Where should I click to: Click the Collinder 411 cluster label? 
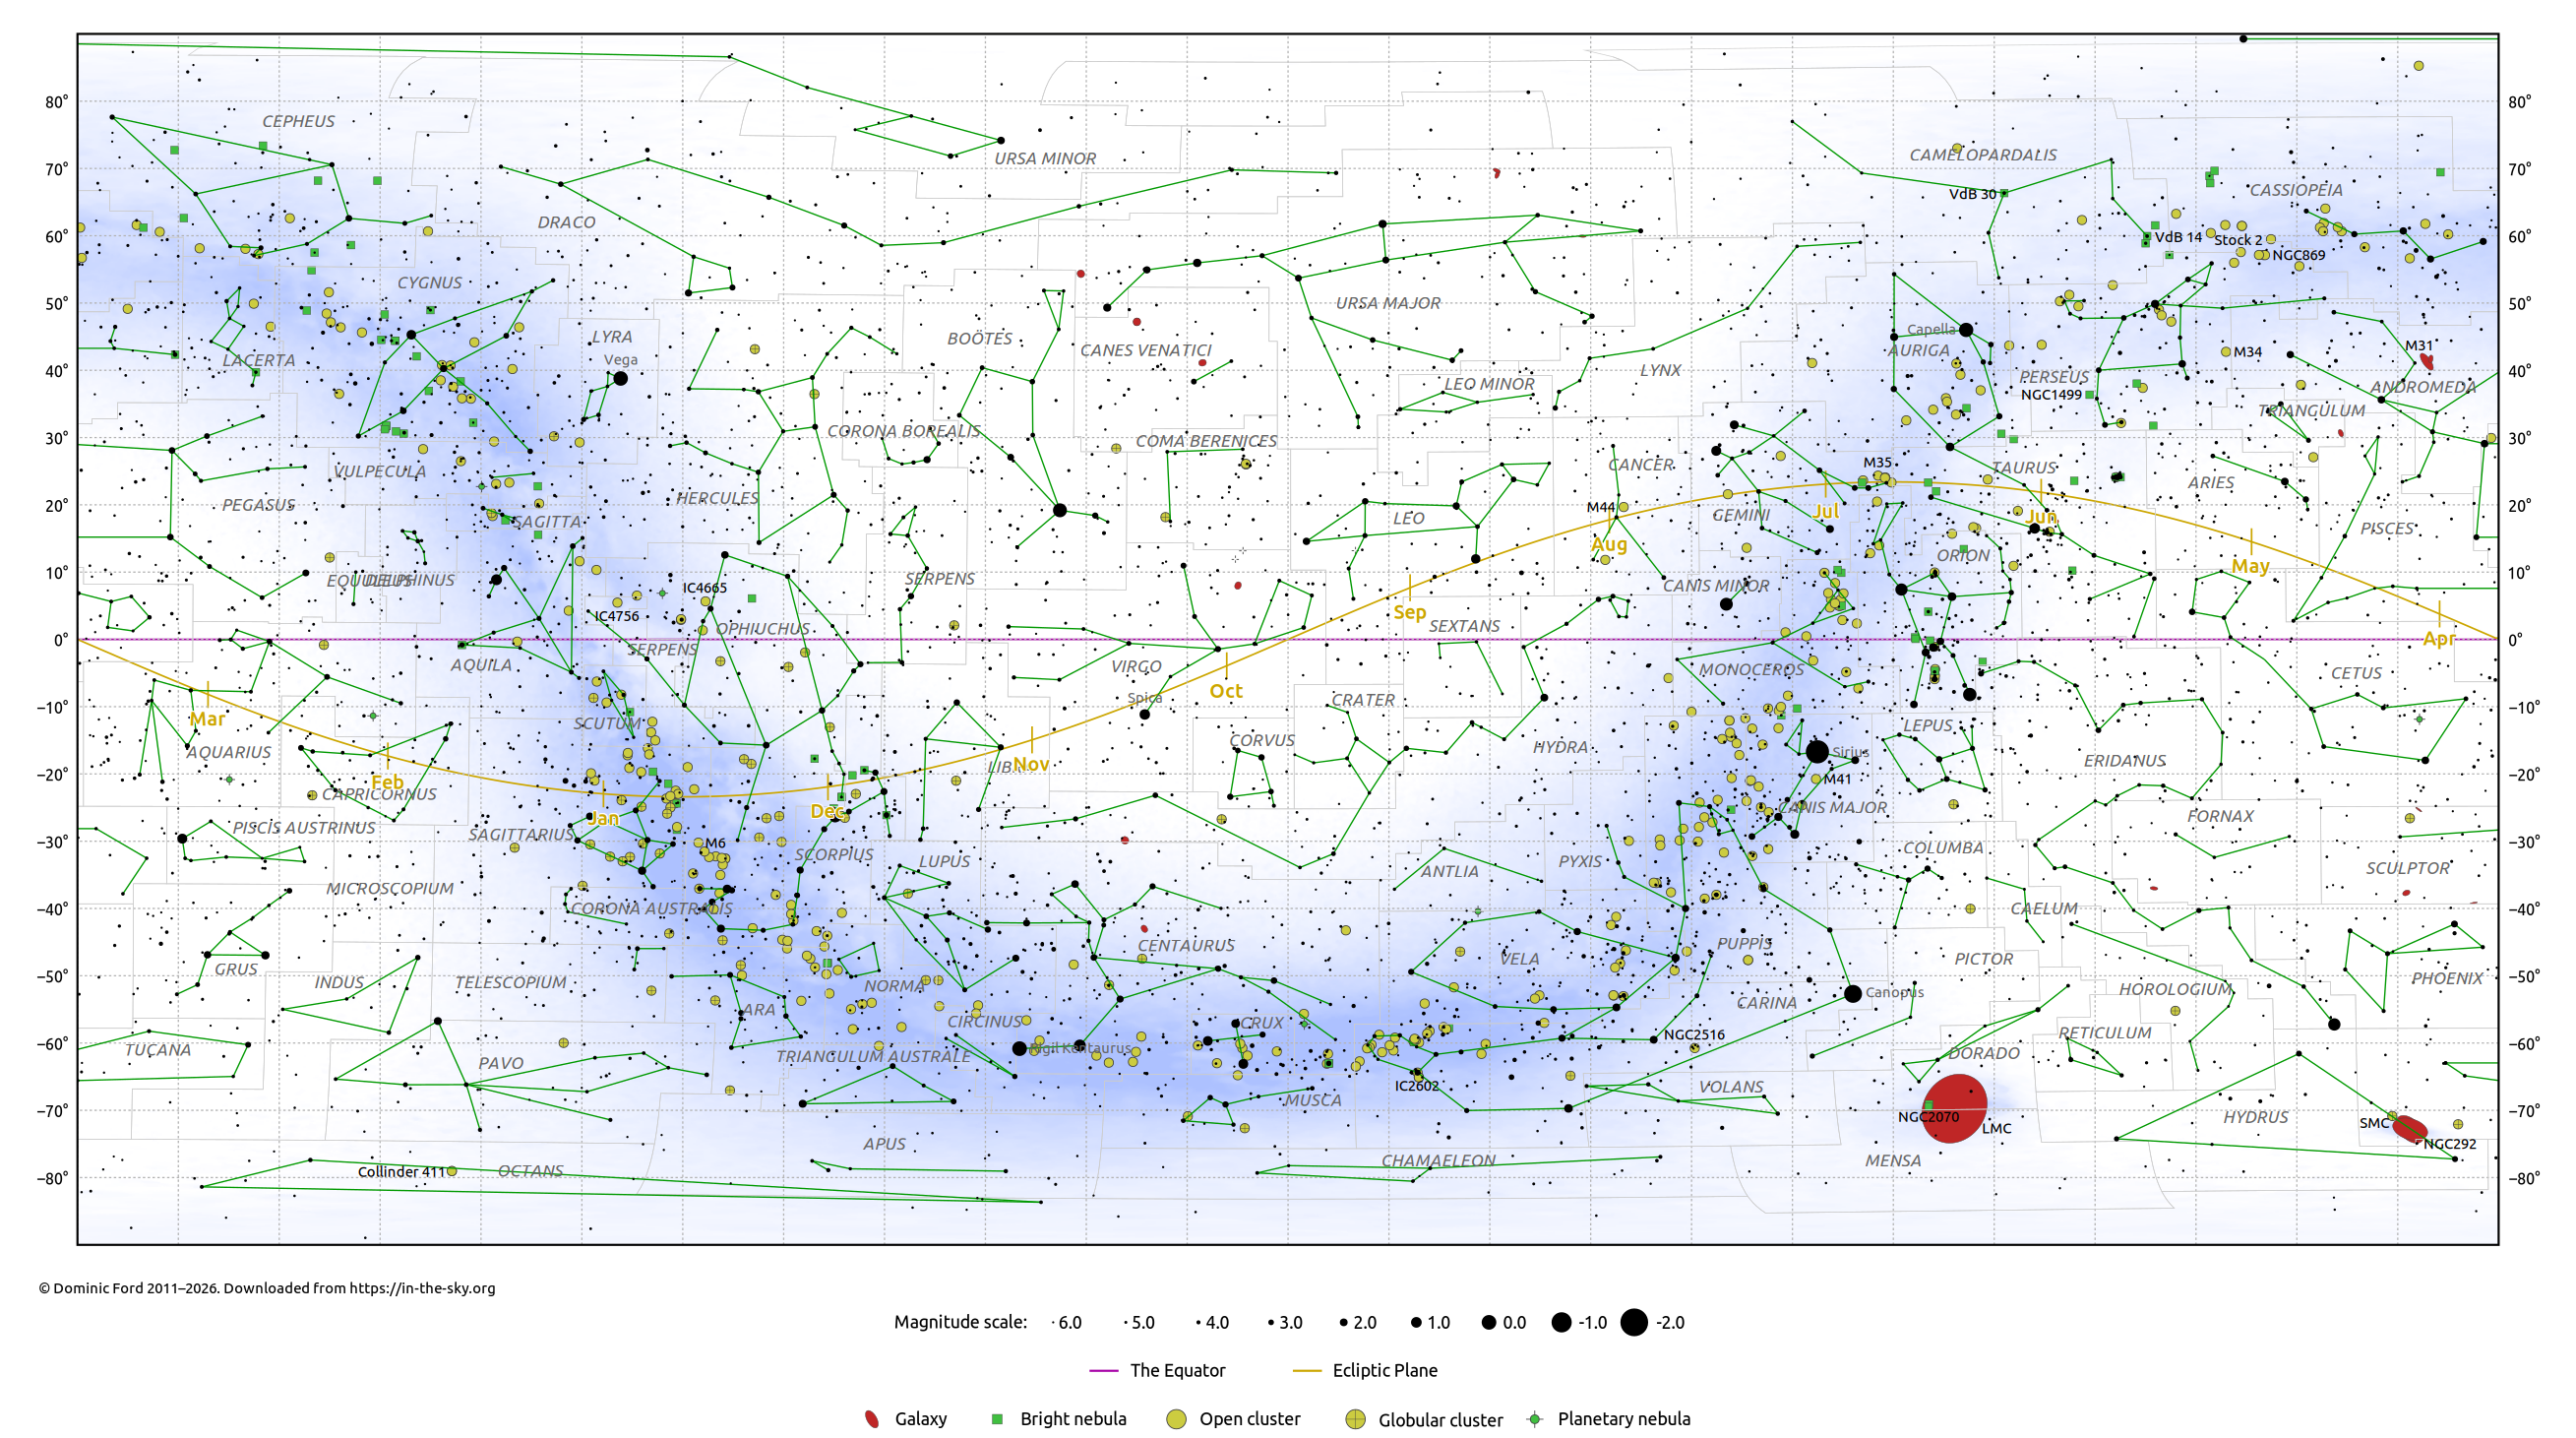tap(401, 1171)
